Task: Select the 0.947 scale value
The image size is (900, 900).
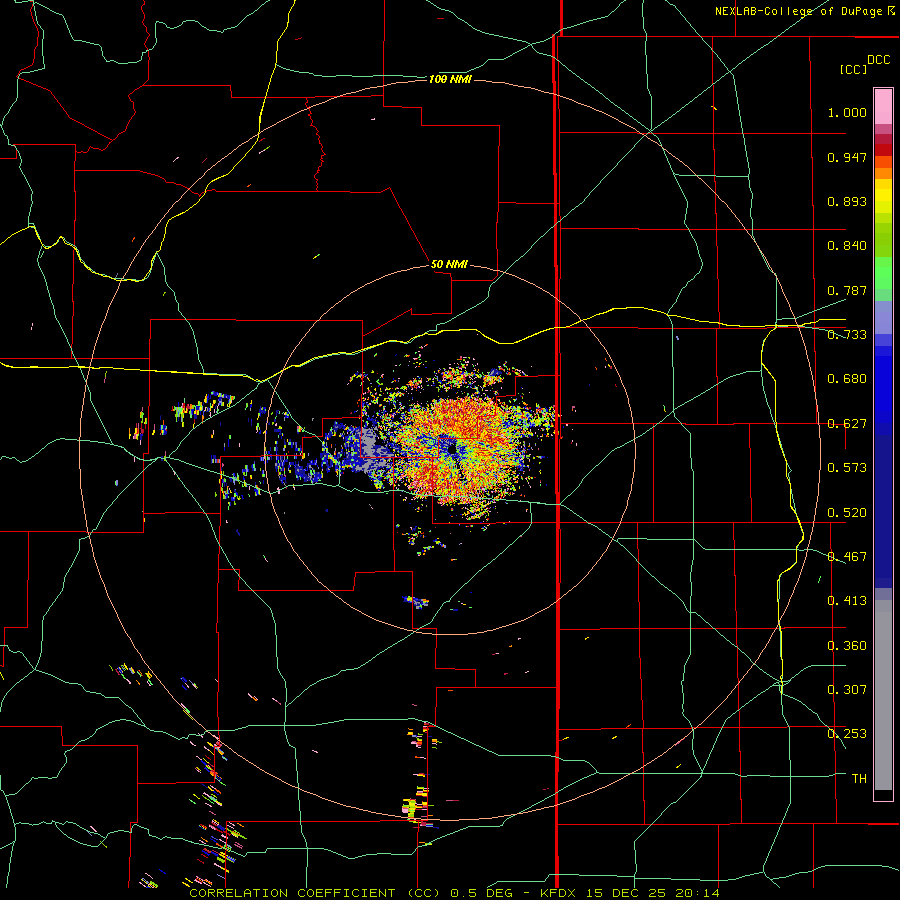Action: click(847, 157)
